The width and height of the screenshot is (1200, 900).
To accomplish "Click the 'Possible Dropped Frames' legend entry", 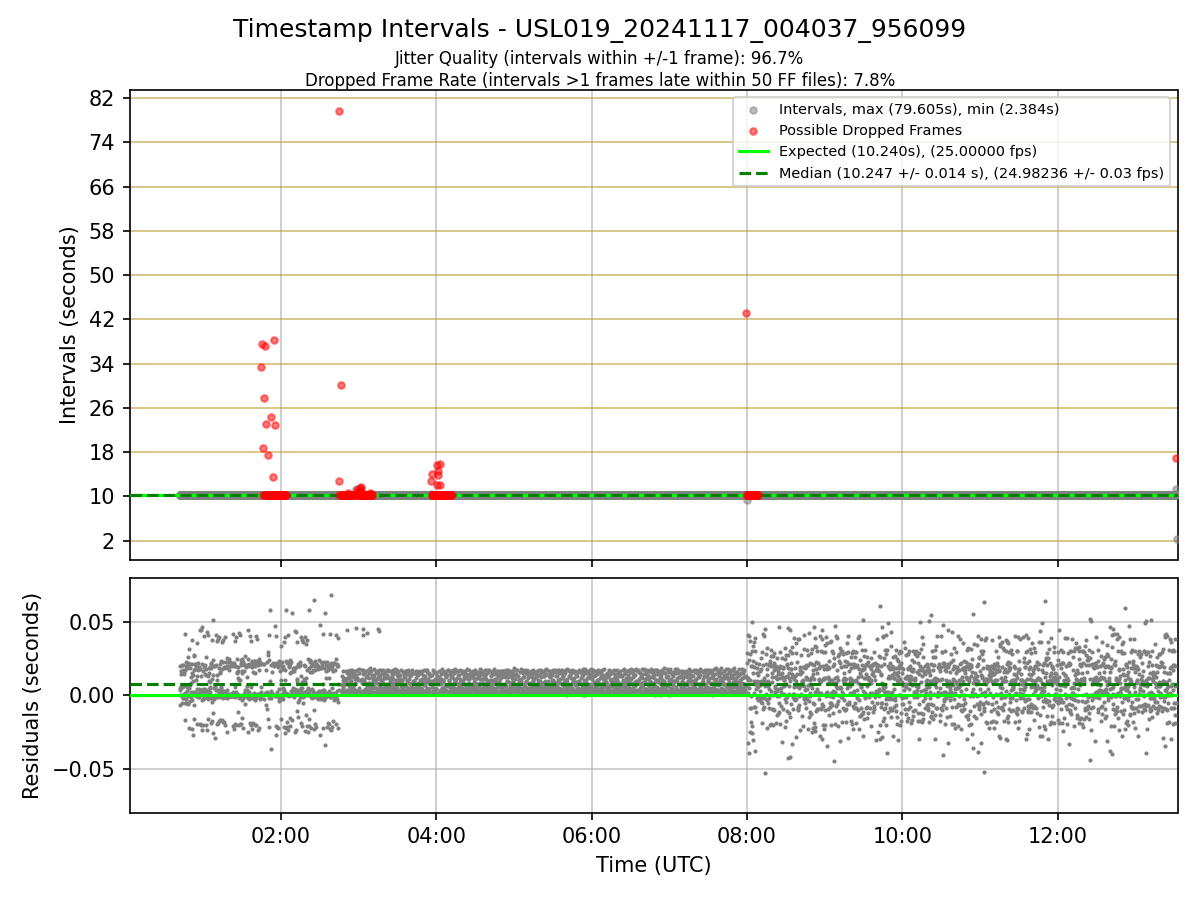I will coord(870,130).
